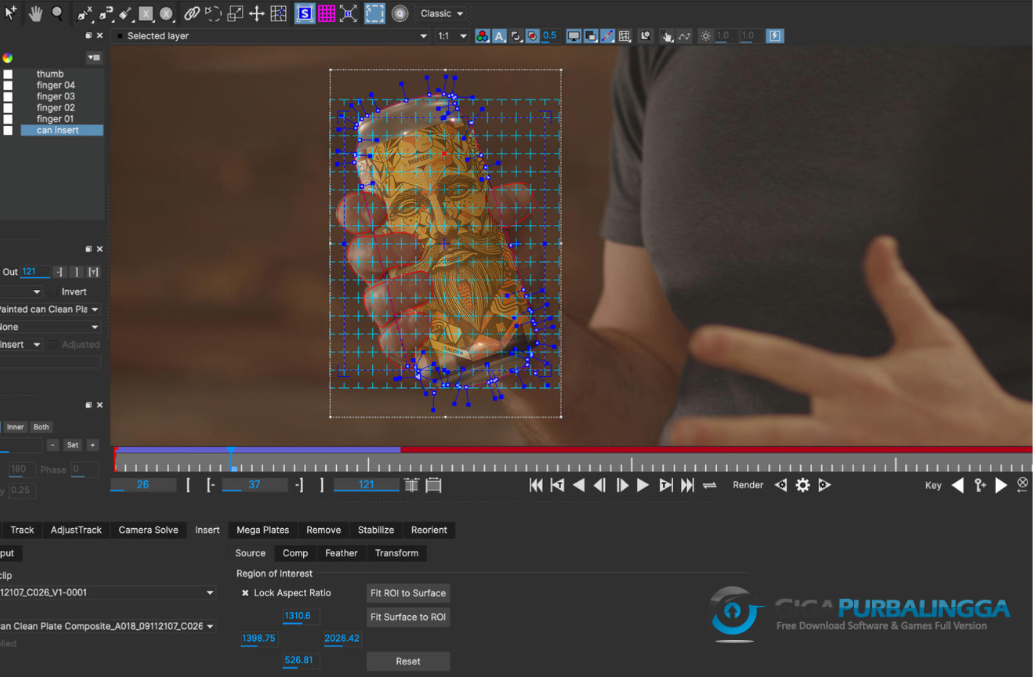Switch to the Mega Plates tab
This screenshot has width=1033, height=677.
coord(262,529)
